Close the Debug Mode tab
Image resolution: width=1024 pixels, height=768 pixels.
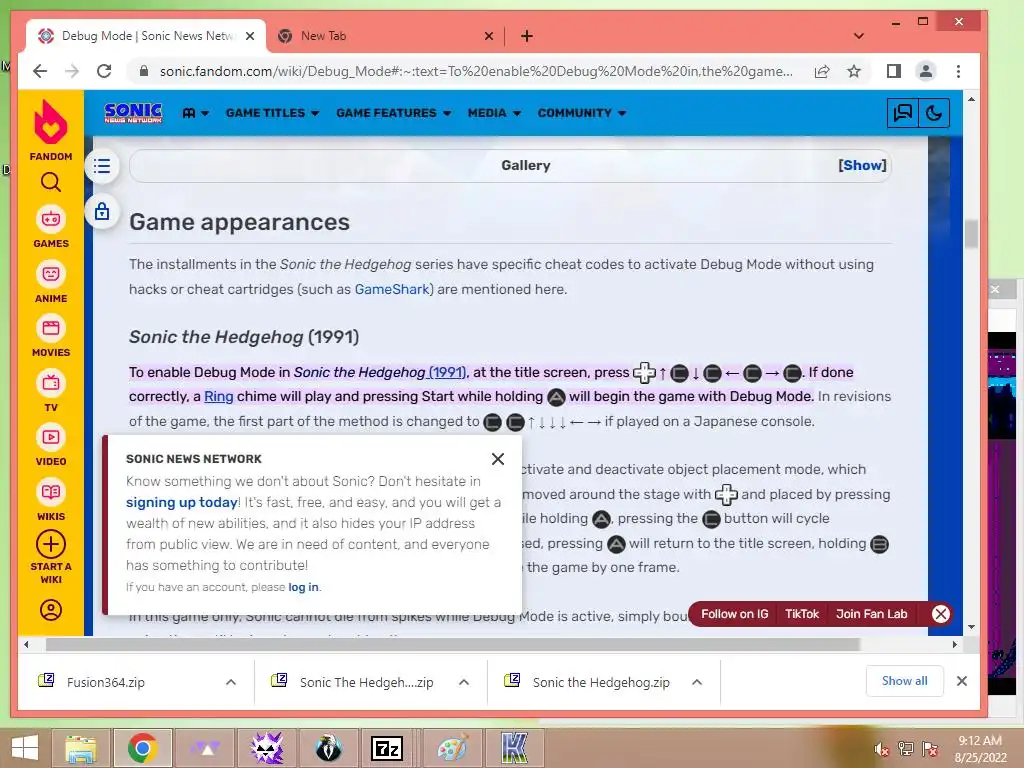click(x=249, y=37)
